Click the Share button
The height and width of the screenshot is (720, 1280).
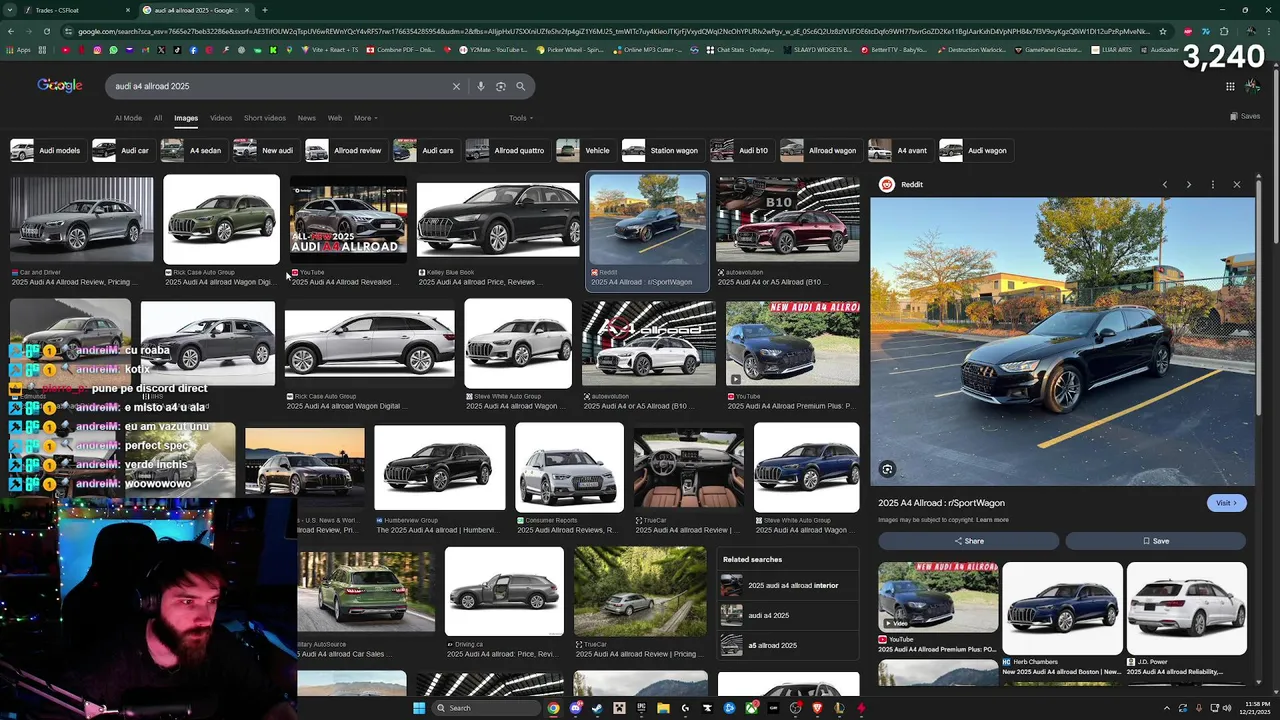pos(968,541)
